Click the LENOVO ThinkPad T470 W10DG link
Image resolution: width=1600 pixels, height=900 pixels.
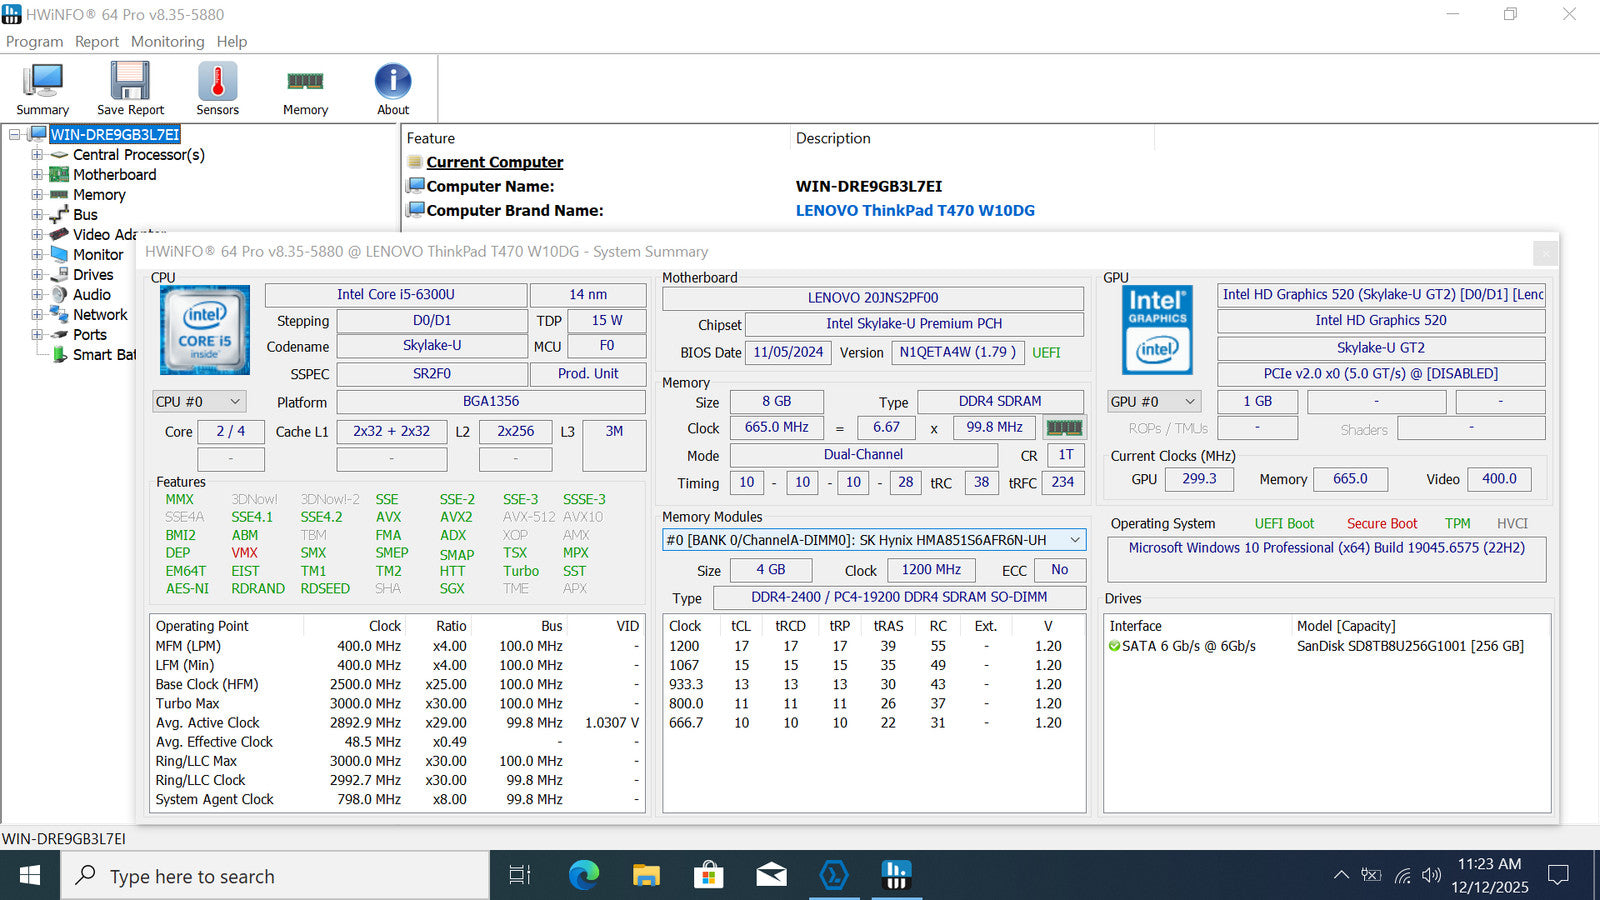[x=914, y=211]
